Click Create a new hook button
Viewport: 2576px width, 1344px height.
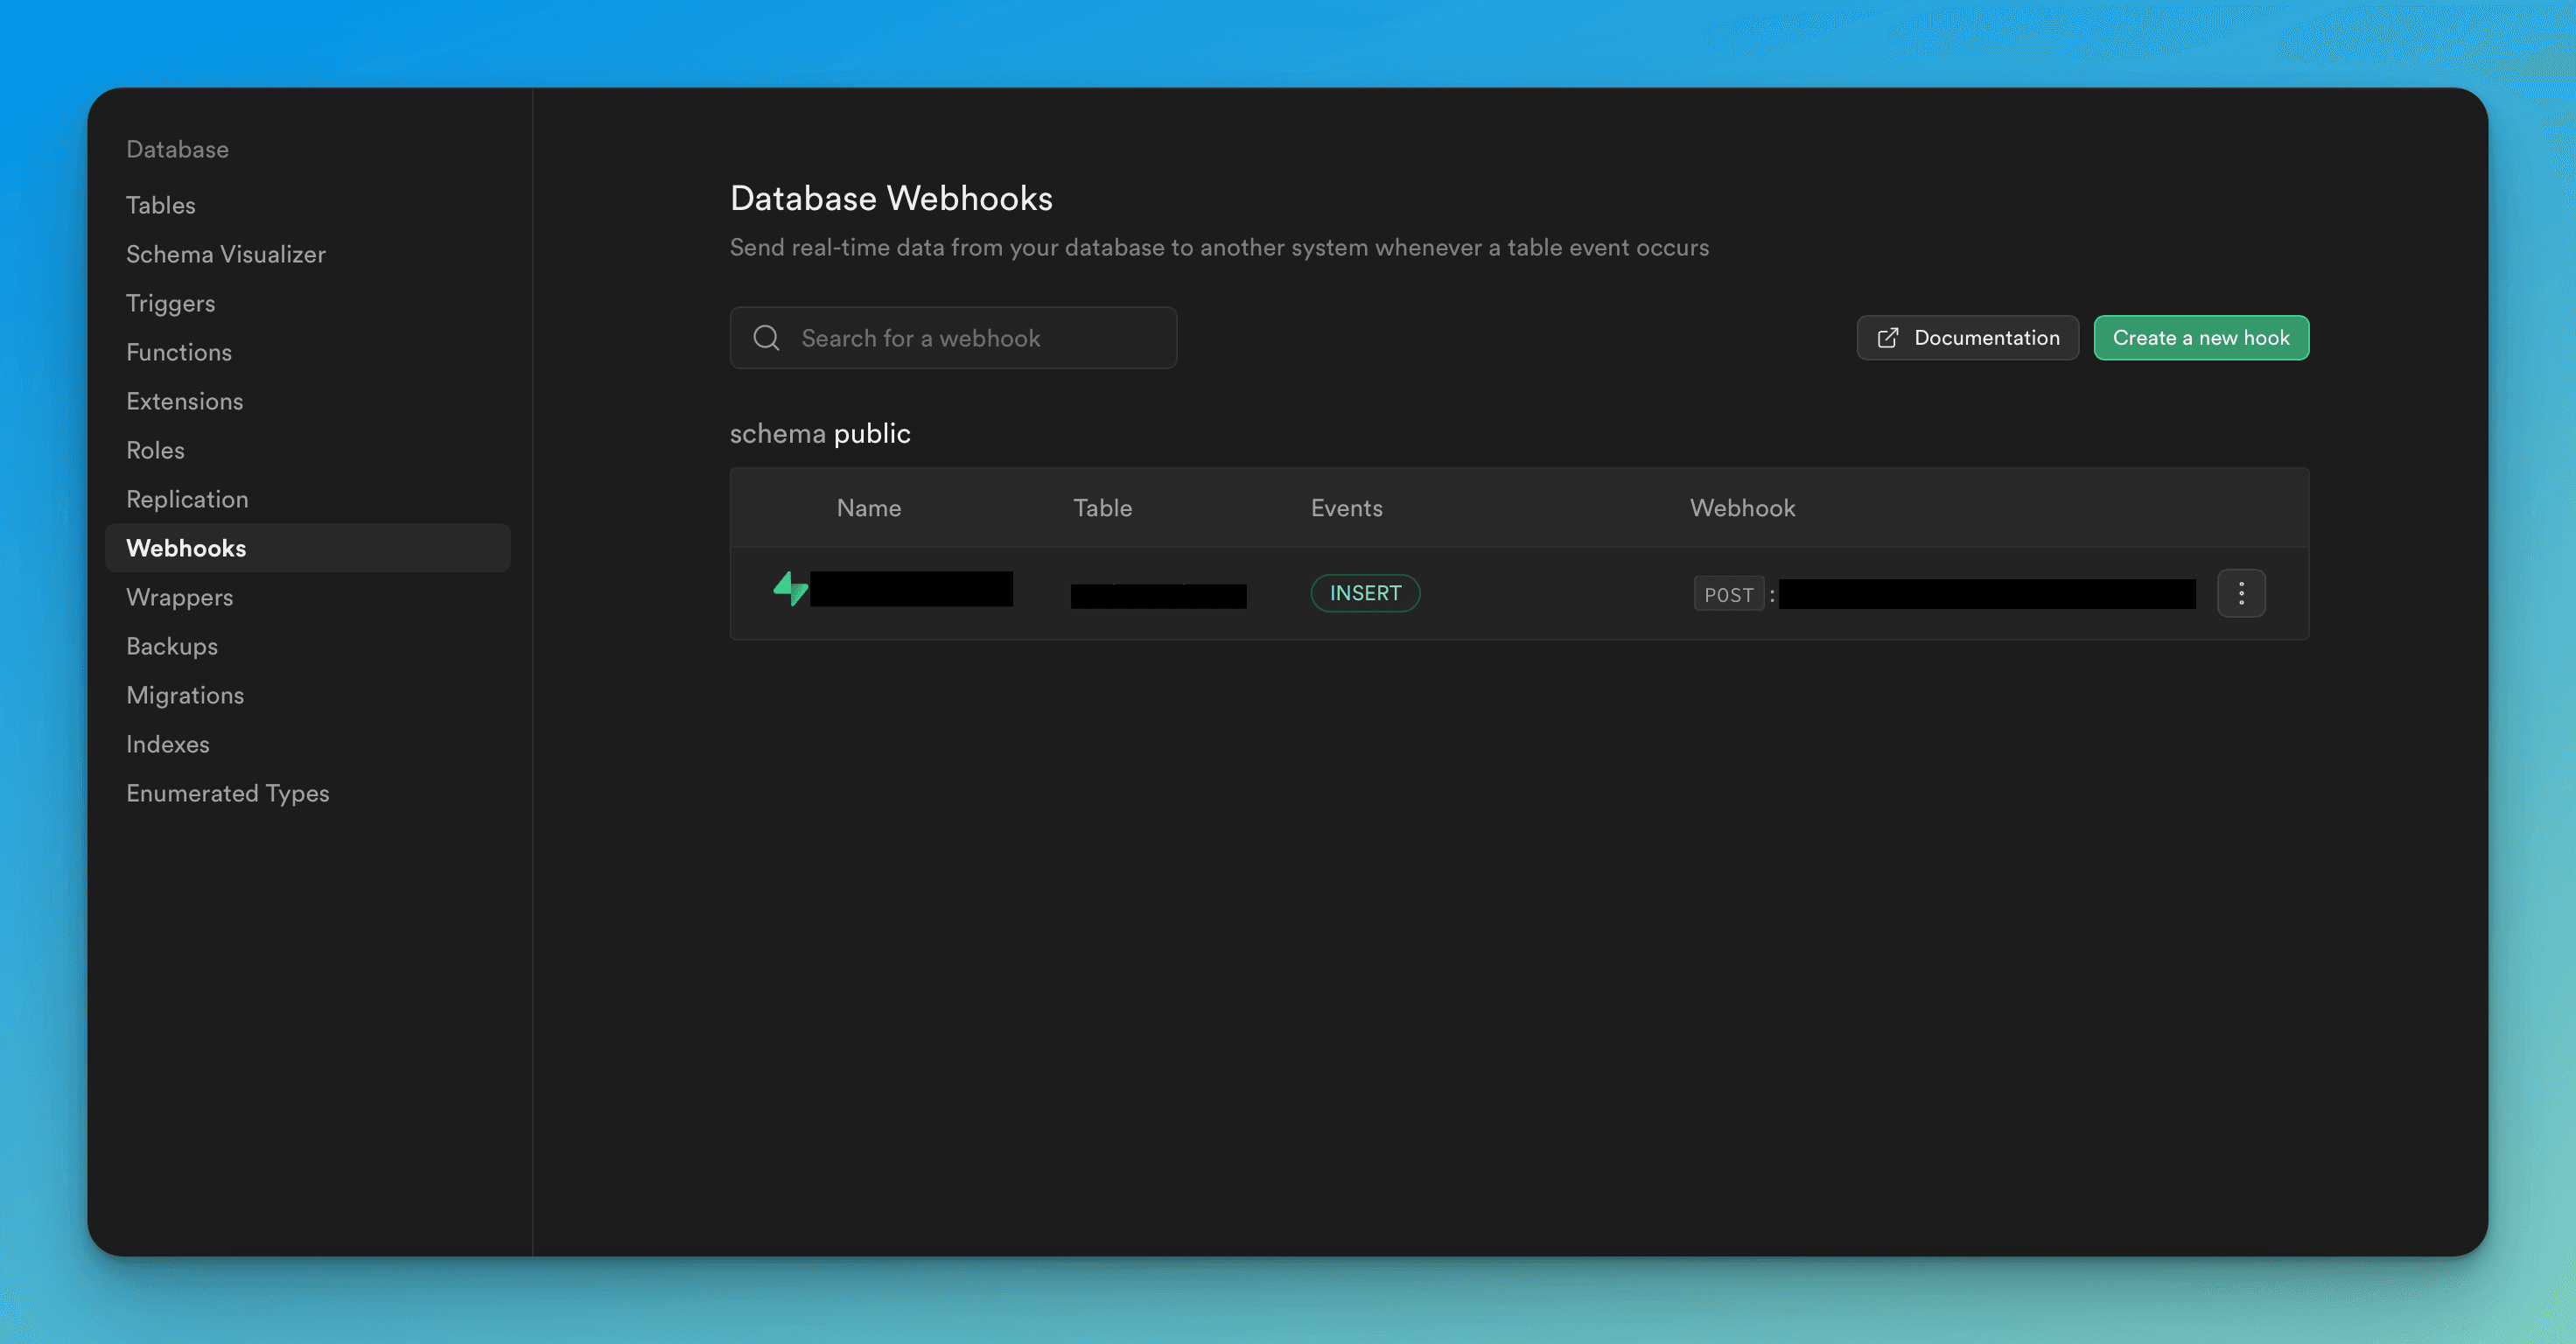click(2201, 338)
